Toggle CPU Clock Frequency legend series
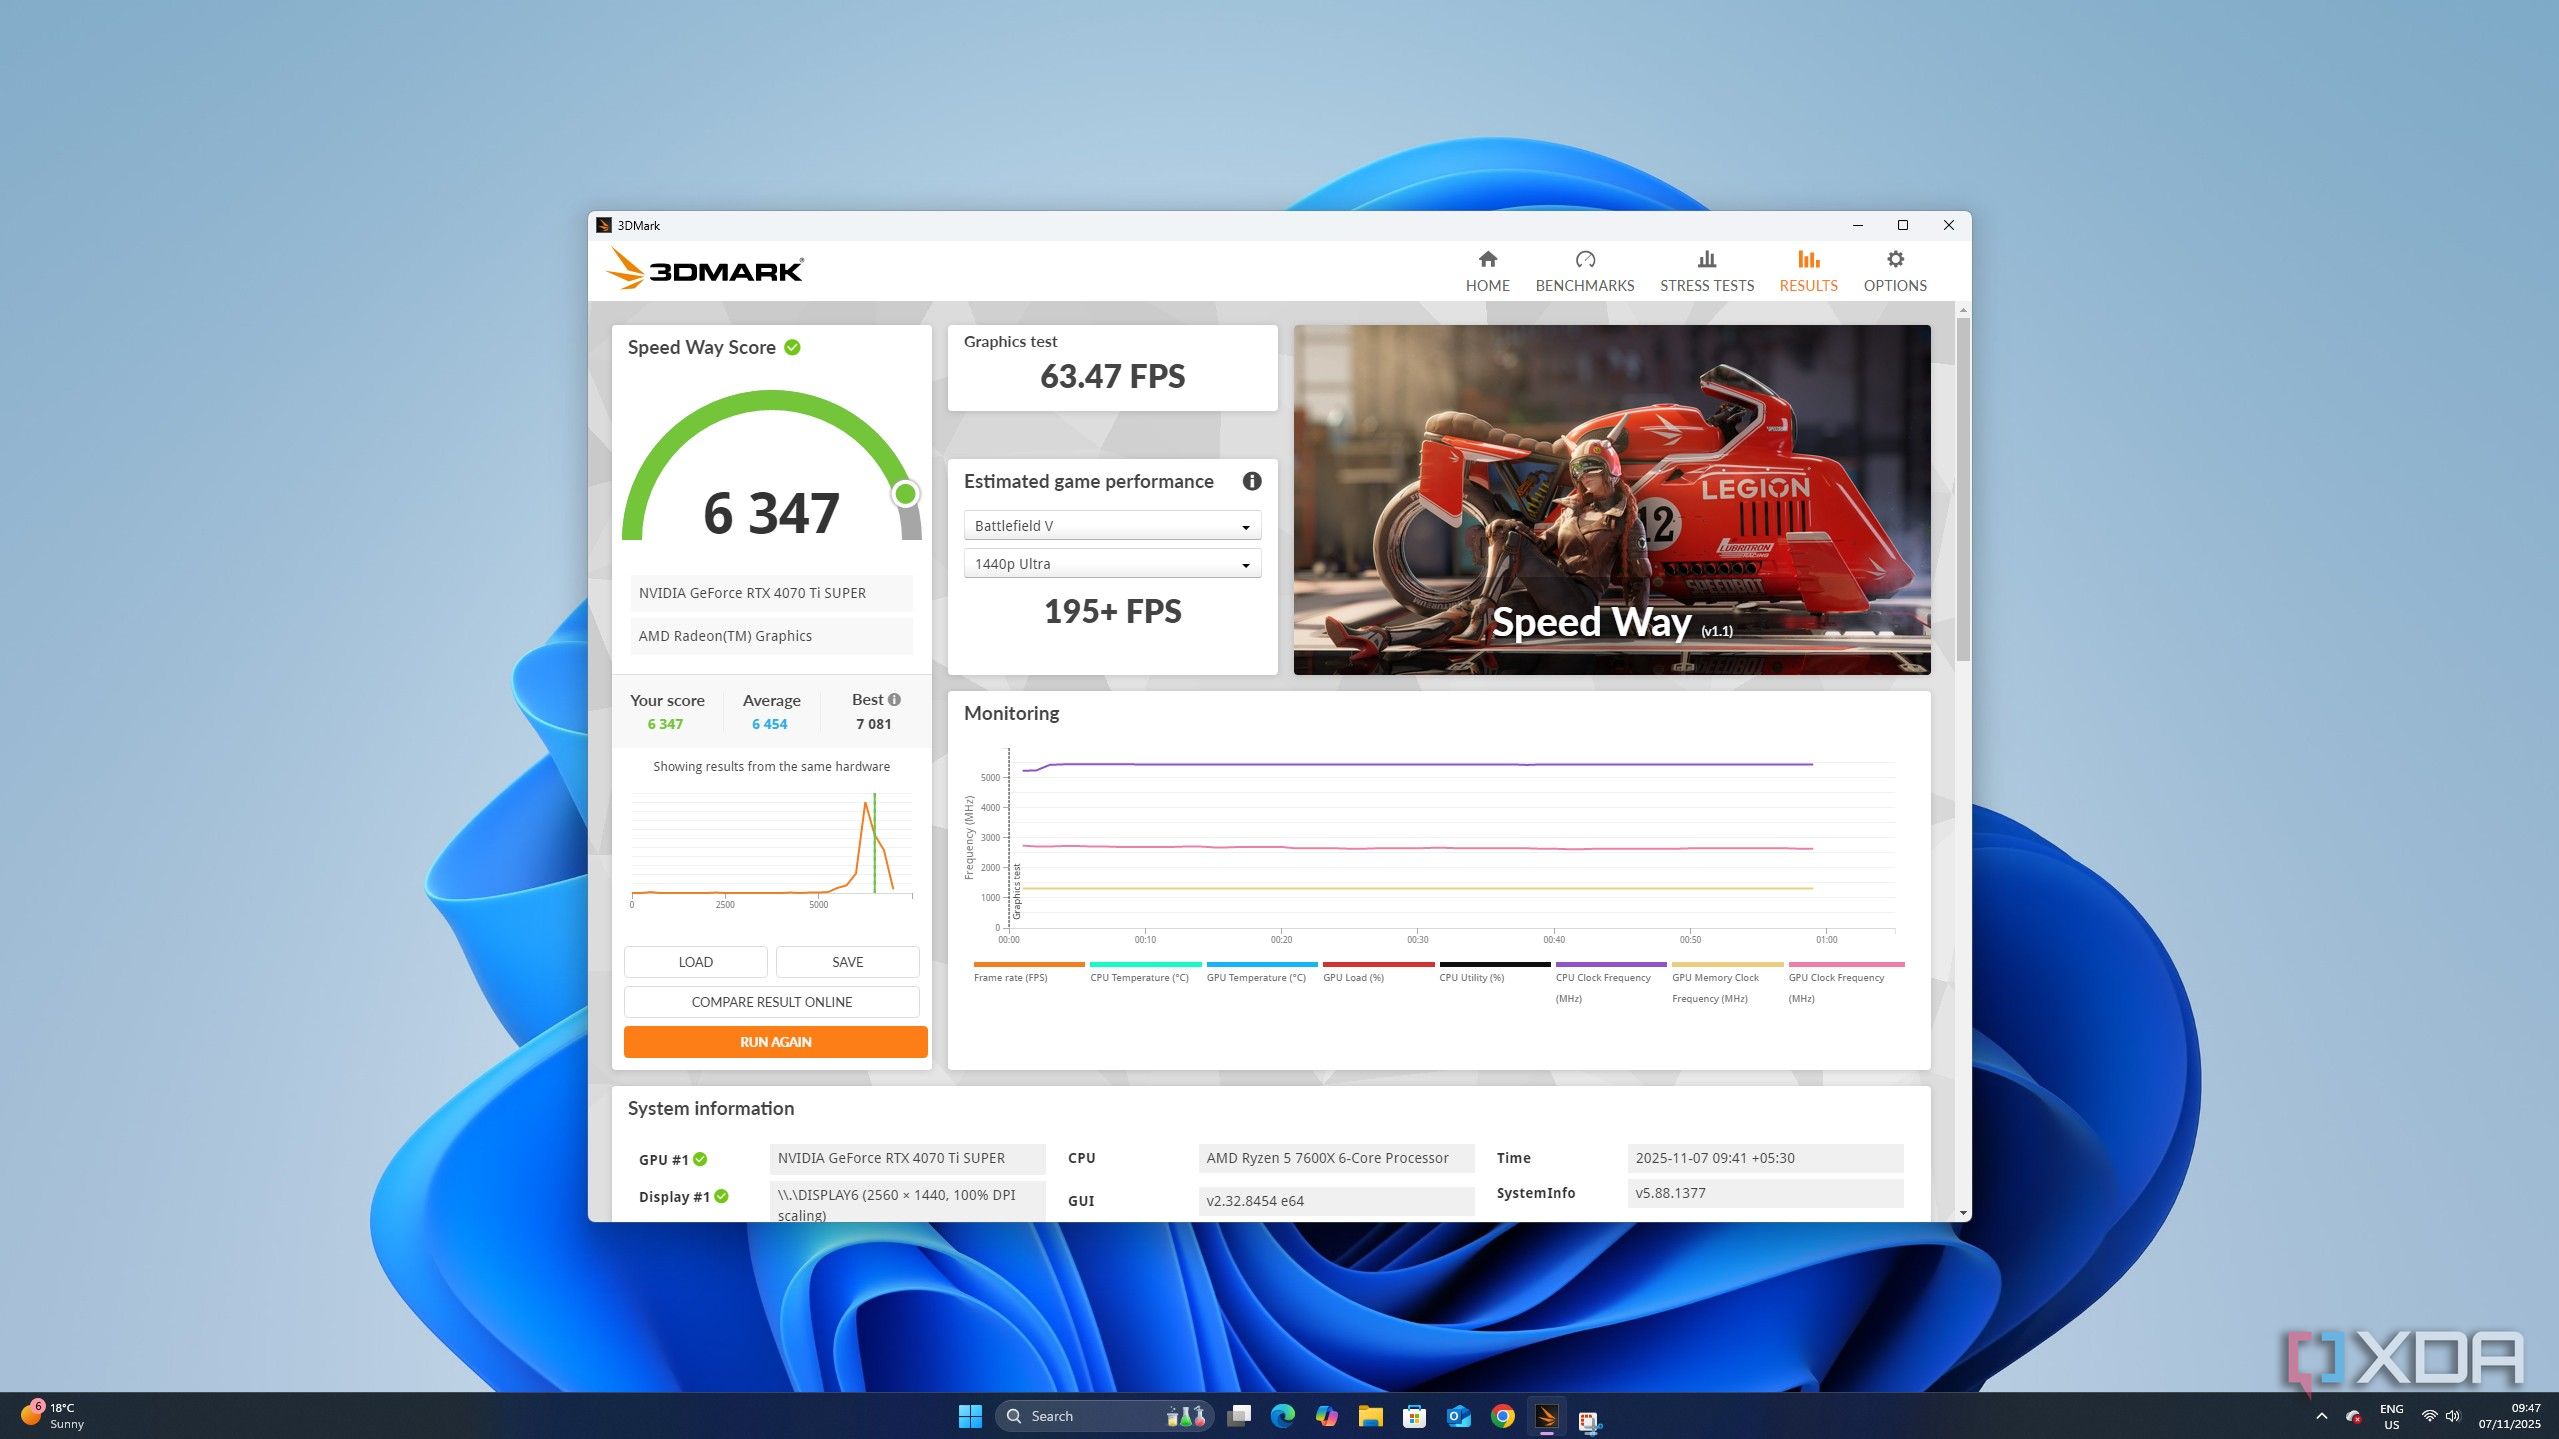 (1602, 977)
